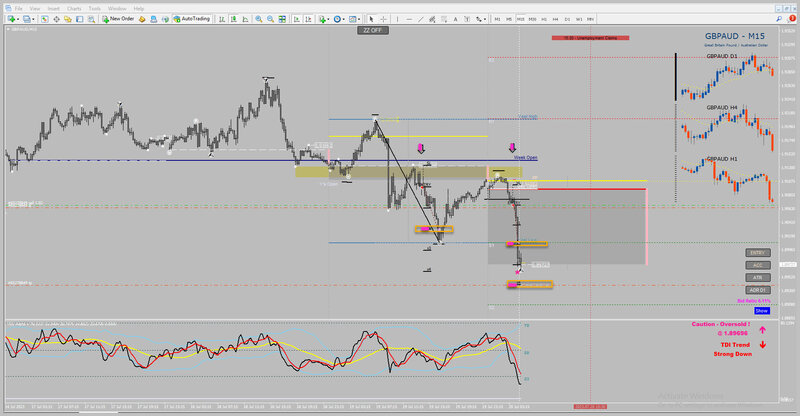This screenshot has width=800, height=416.
Task: Open the Strategy Tester magnifier icon
Action: pos(91,19)
